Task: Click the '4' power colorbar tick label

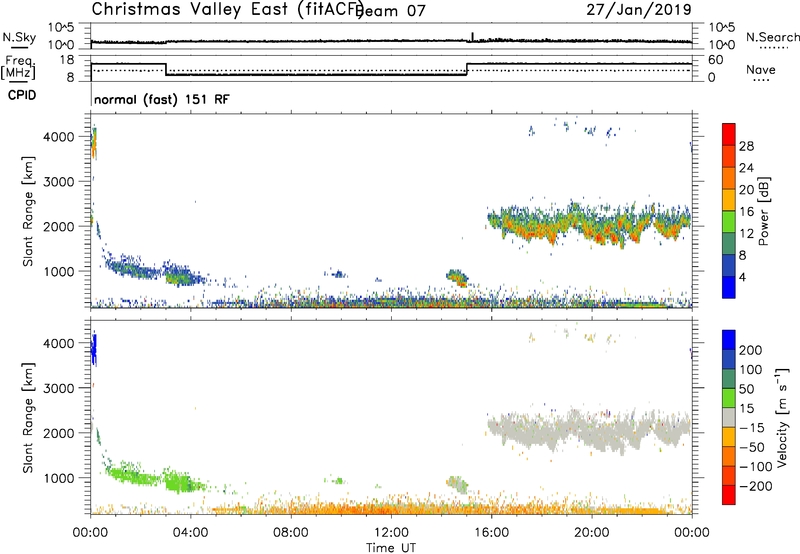Action: tap(742, 277)
